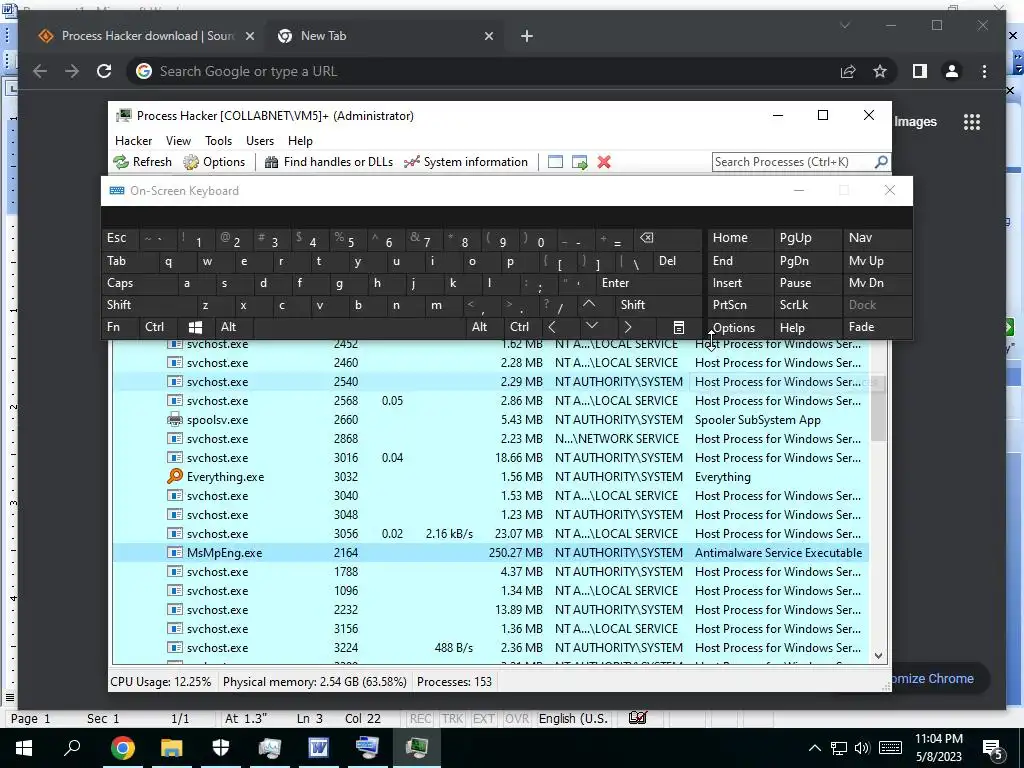Click the backspace key icon on keyboard
This screenshot has height=768, width=1024.
coord(668,238)
